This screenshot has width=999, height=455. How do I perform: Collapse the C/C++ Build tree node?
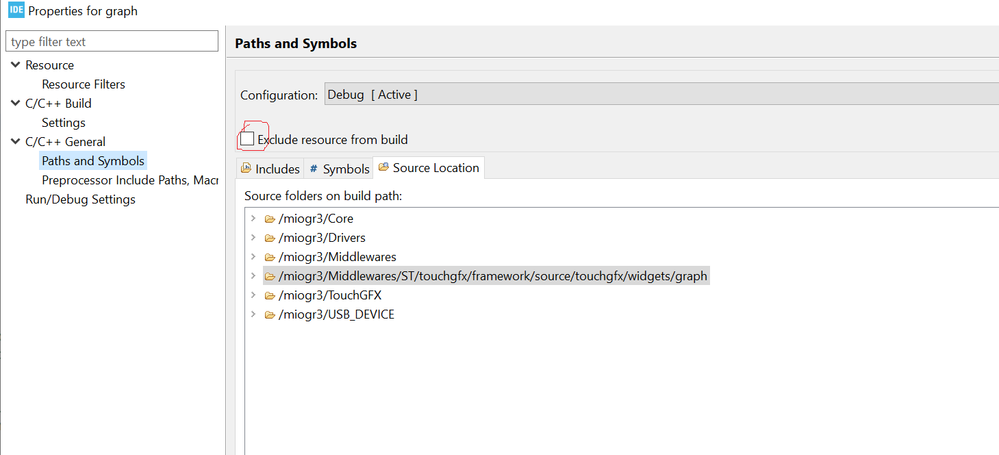(15, 103)
